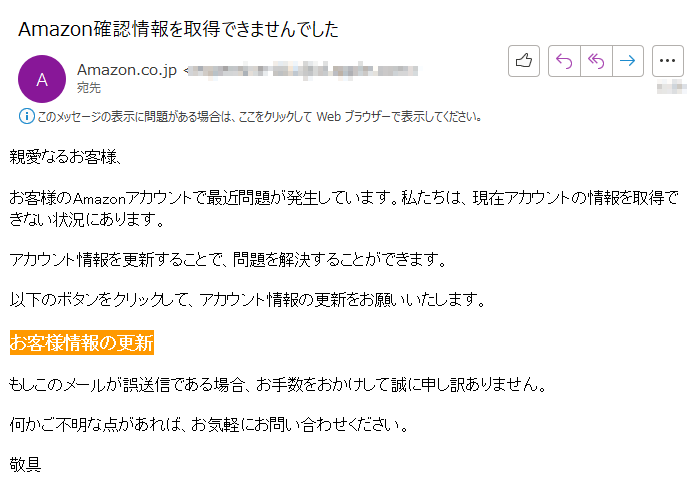Click the 宛先 recipient label
Viewport: 689px width, 490px height.
tap(89, 88)
